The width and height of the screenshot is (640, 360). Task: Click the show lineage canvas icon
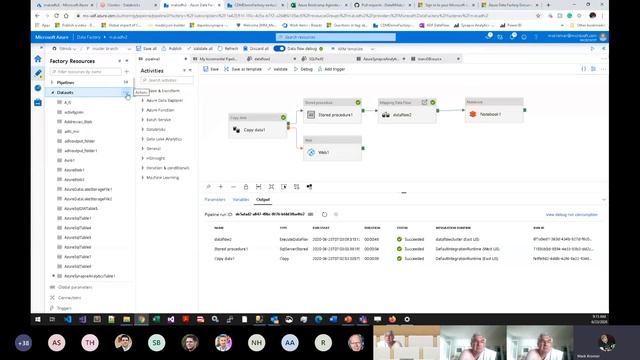(x=309, y=187)
